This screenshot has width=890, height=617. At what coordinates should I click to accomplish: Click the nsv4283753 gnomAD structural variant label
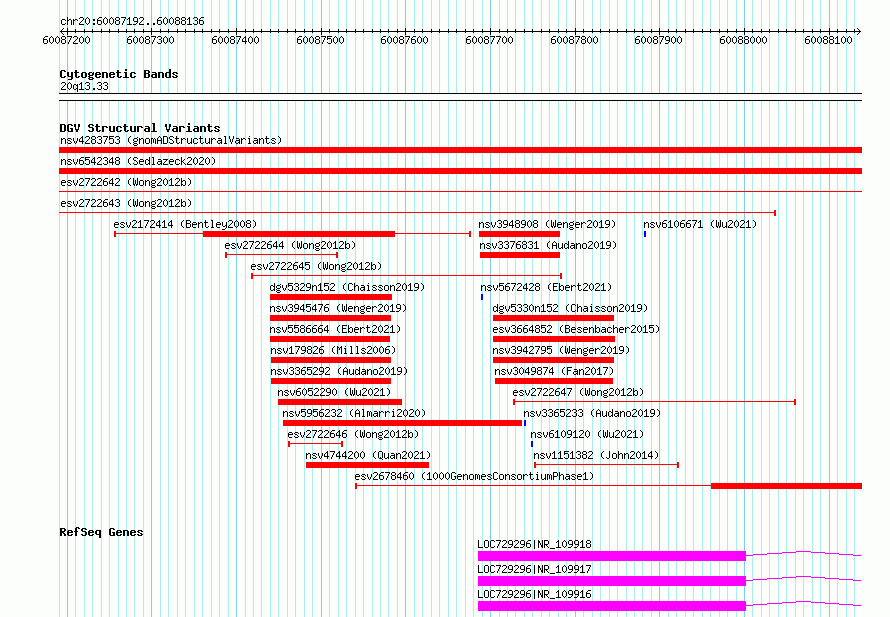[x=171, y=140]
